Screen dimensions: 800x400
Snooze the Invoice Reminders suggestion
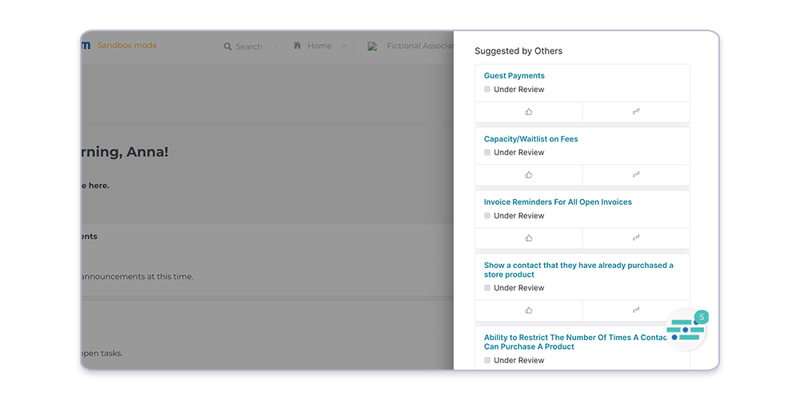(x=636, y=238)
